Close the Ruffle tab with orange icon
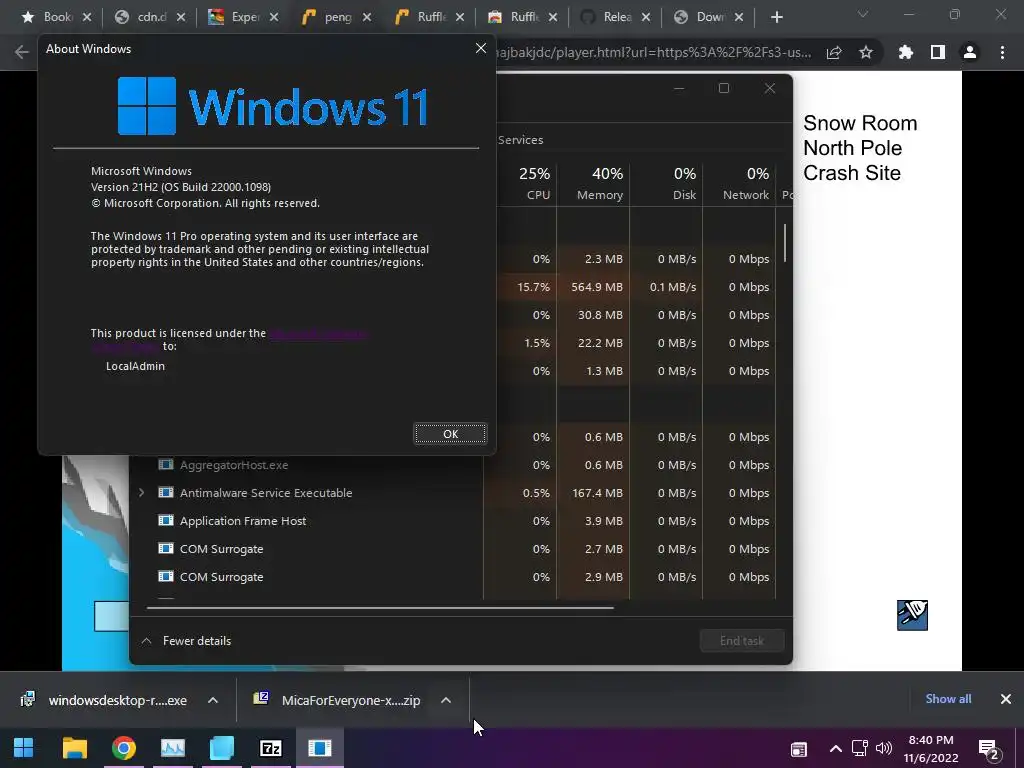 tap(460, 17)
